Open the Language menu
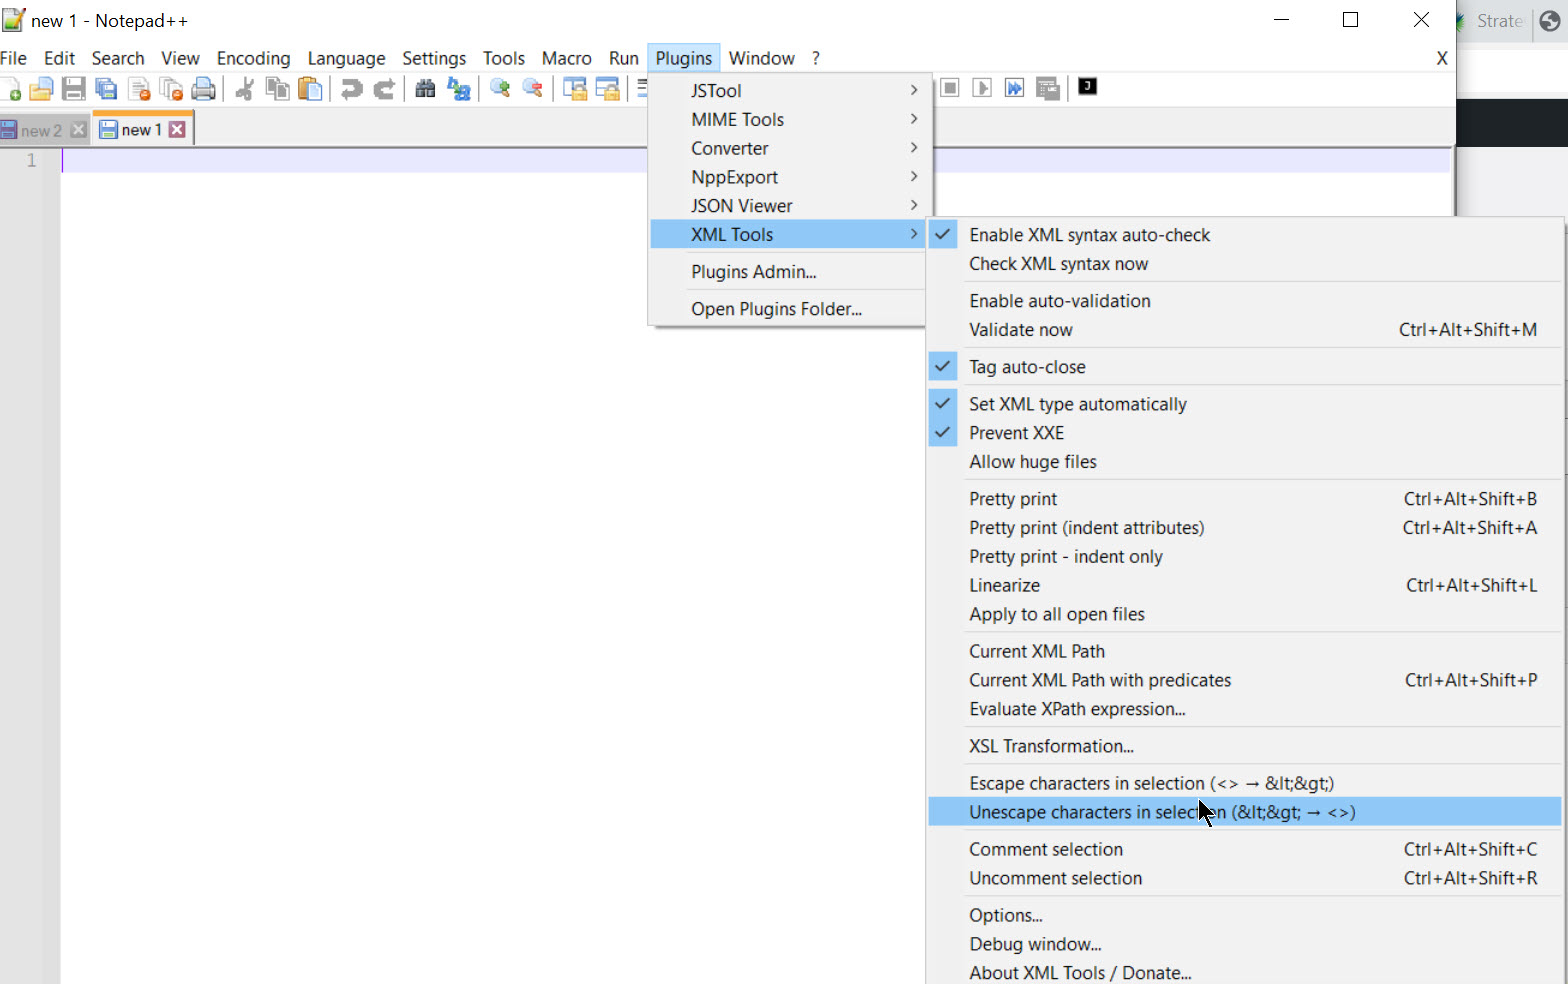 pos(346,58)
